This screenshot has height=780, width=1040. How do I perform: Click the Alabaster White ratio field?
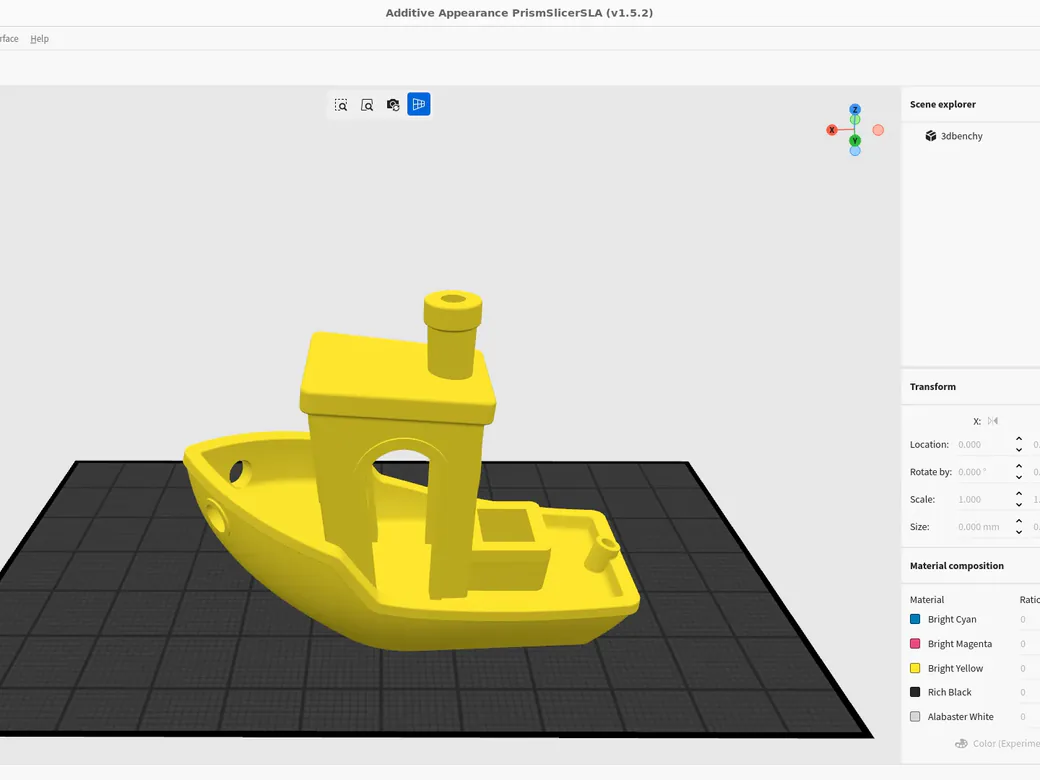tap(1028, 716)
